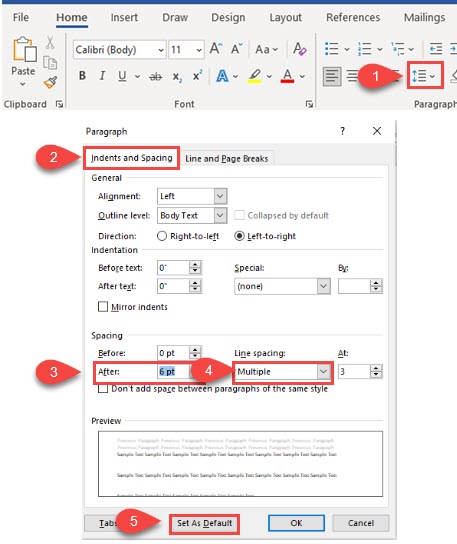
Task: Open highlight color dropdown arrow
Action: pyautogui.click(x=269, y=76)
